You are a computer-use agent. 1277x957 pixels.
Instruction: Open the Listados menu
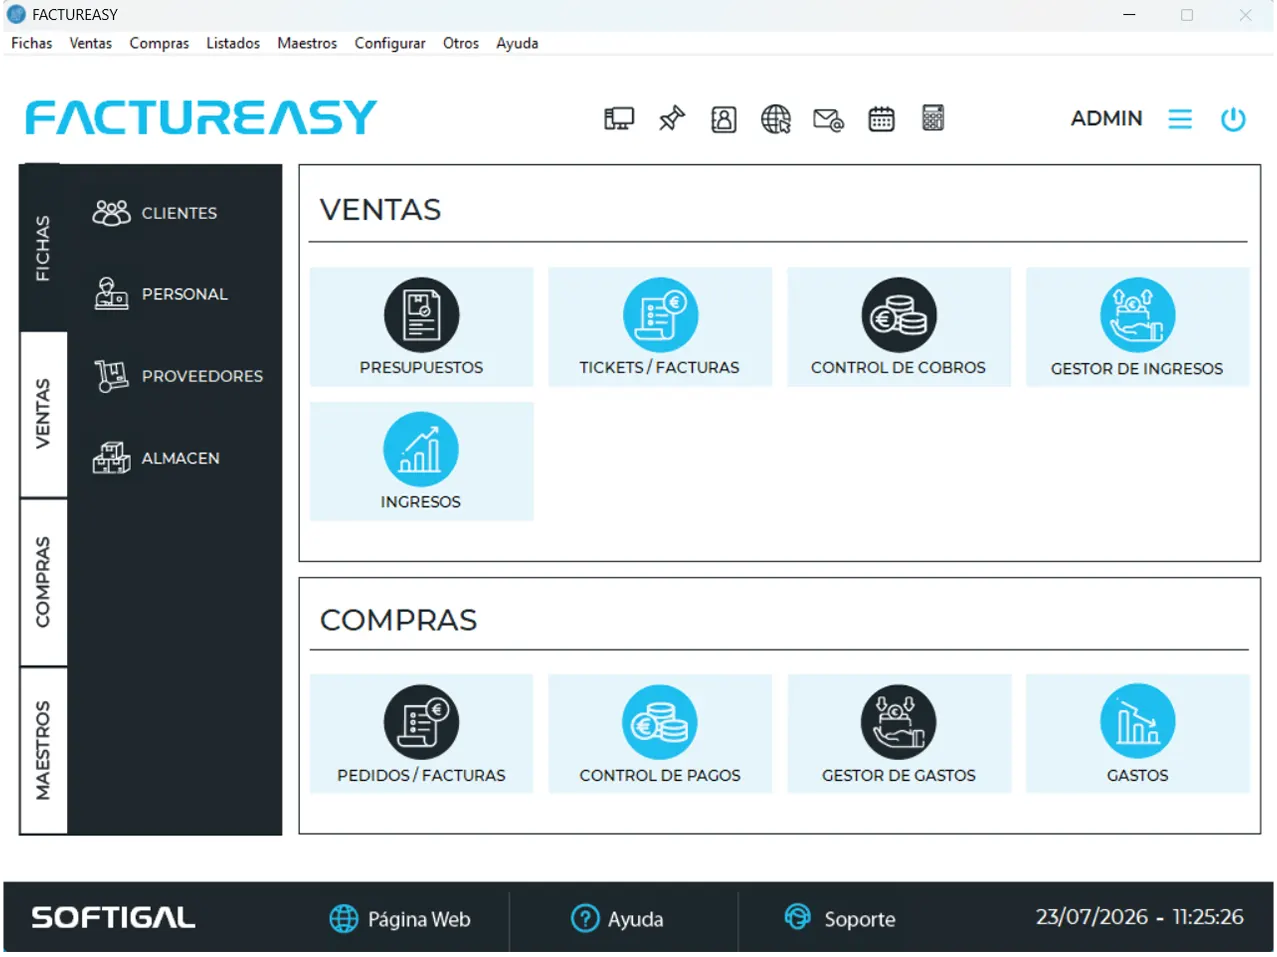click(233, 43)
